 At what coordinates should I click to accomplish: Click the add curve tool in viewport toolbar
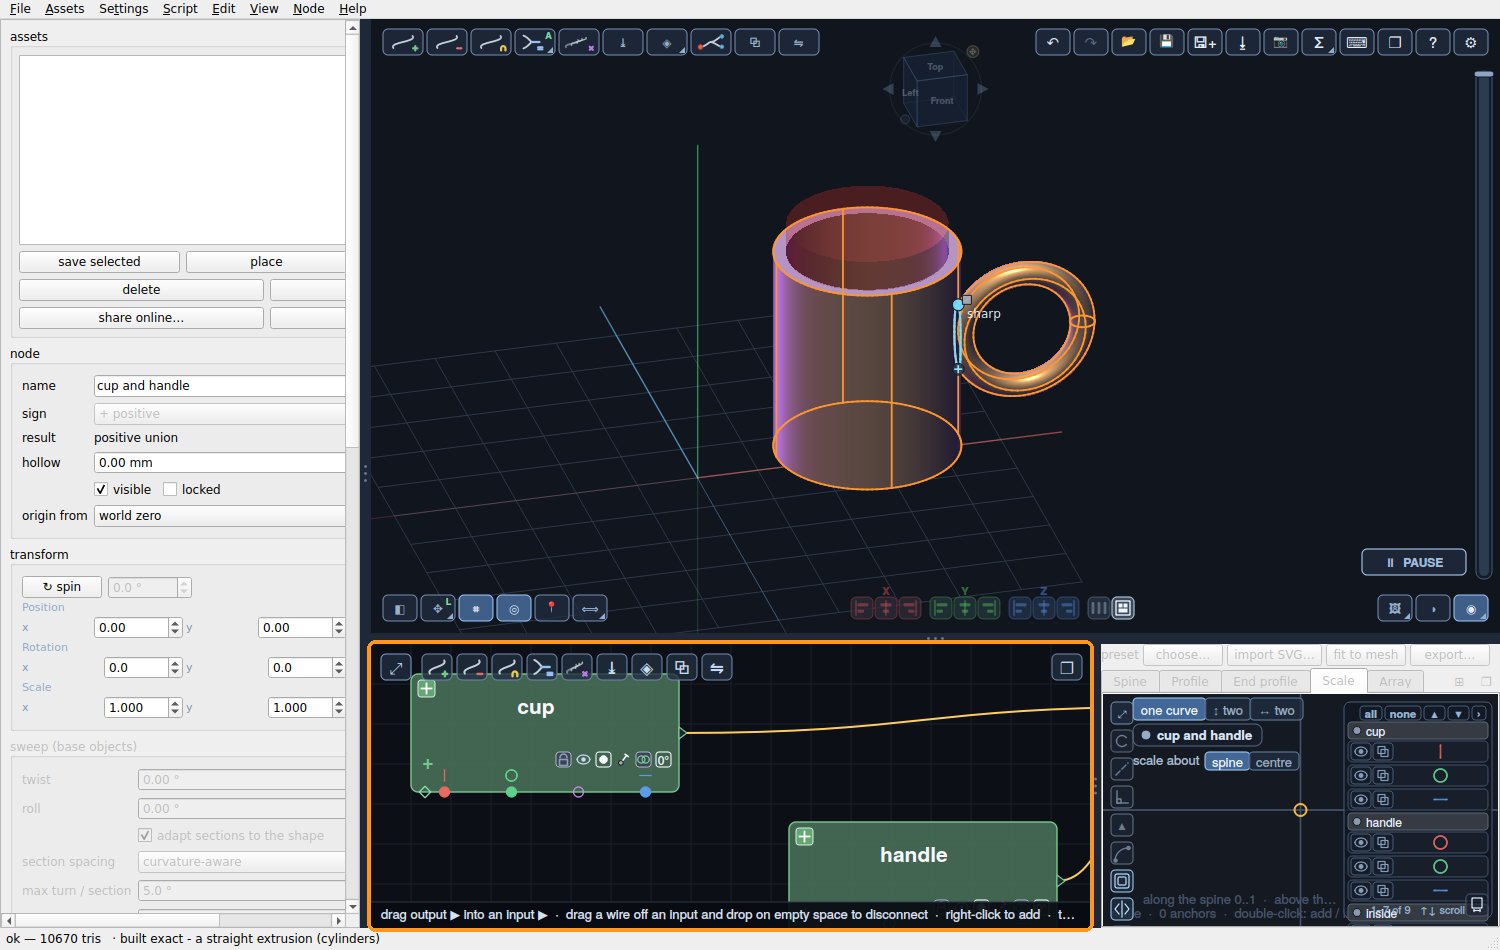click(403, 42)
